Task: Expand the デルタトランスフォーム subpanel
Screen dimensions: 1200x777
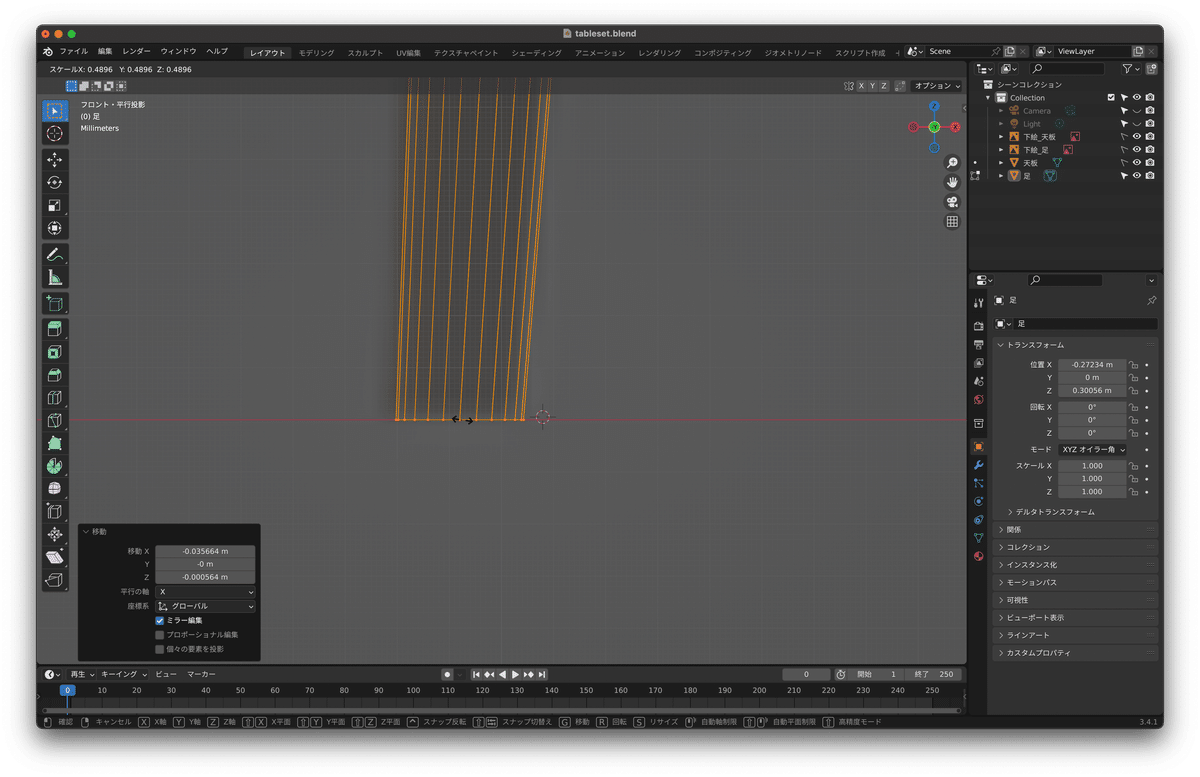Action: click(x=1055, y=512)
